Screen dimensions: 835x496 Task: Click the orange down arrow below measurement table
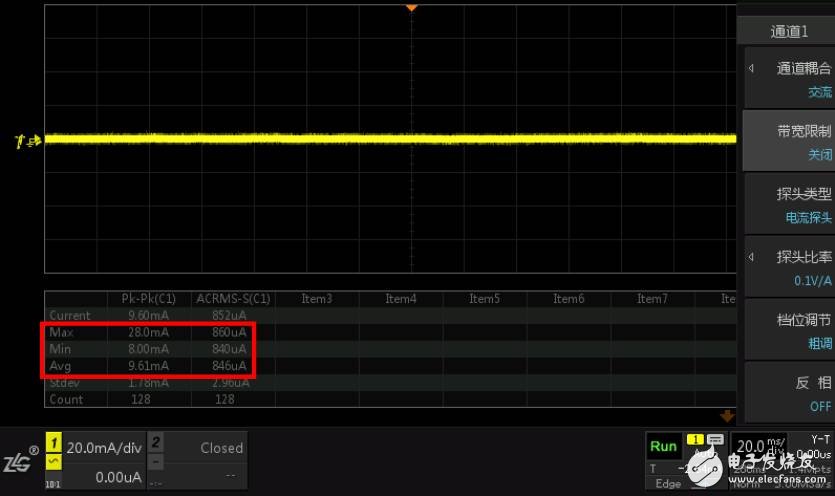tap(727, 415)
